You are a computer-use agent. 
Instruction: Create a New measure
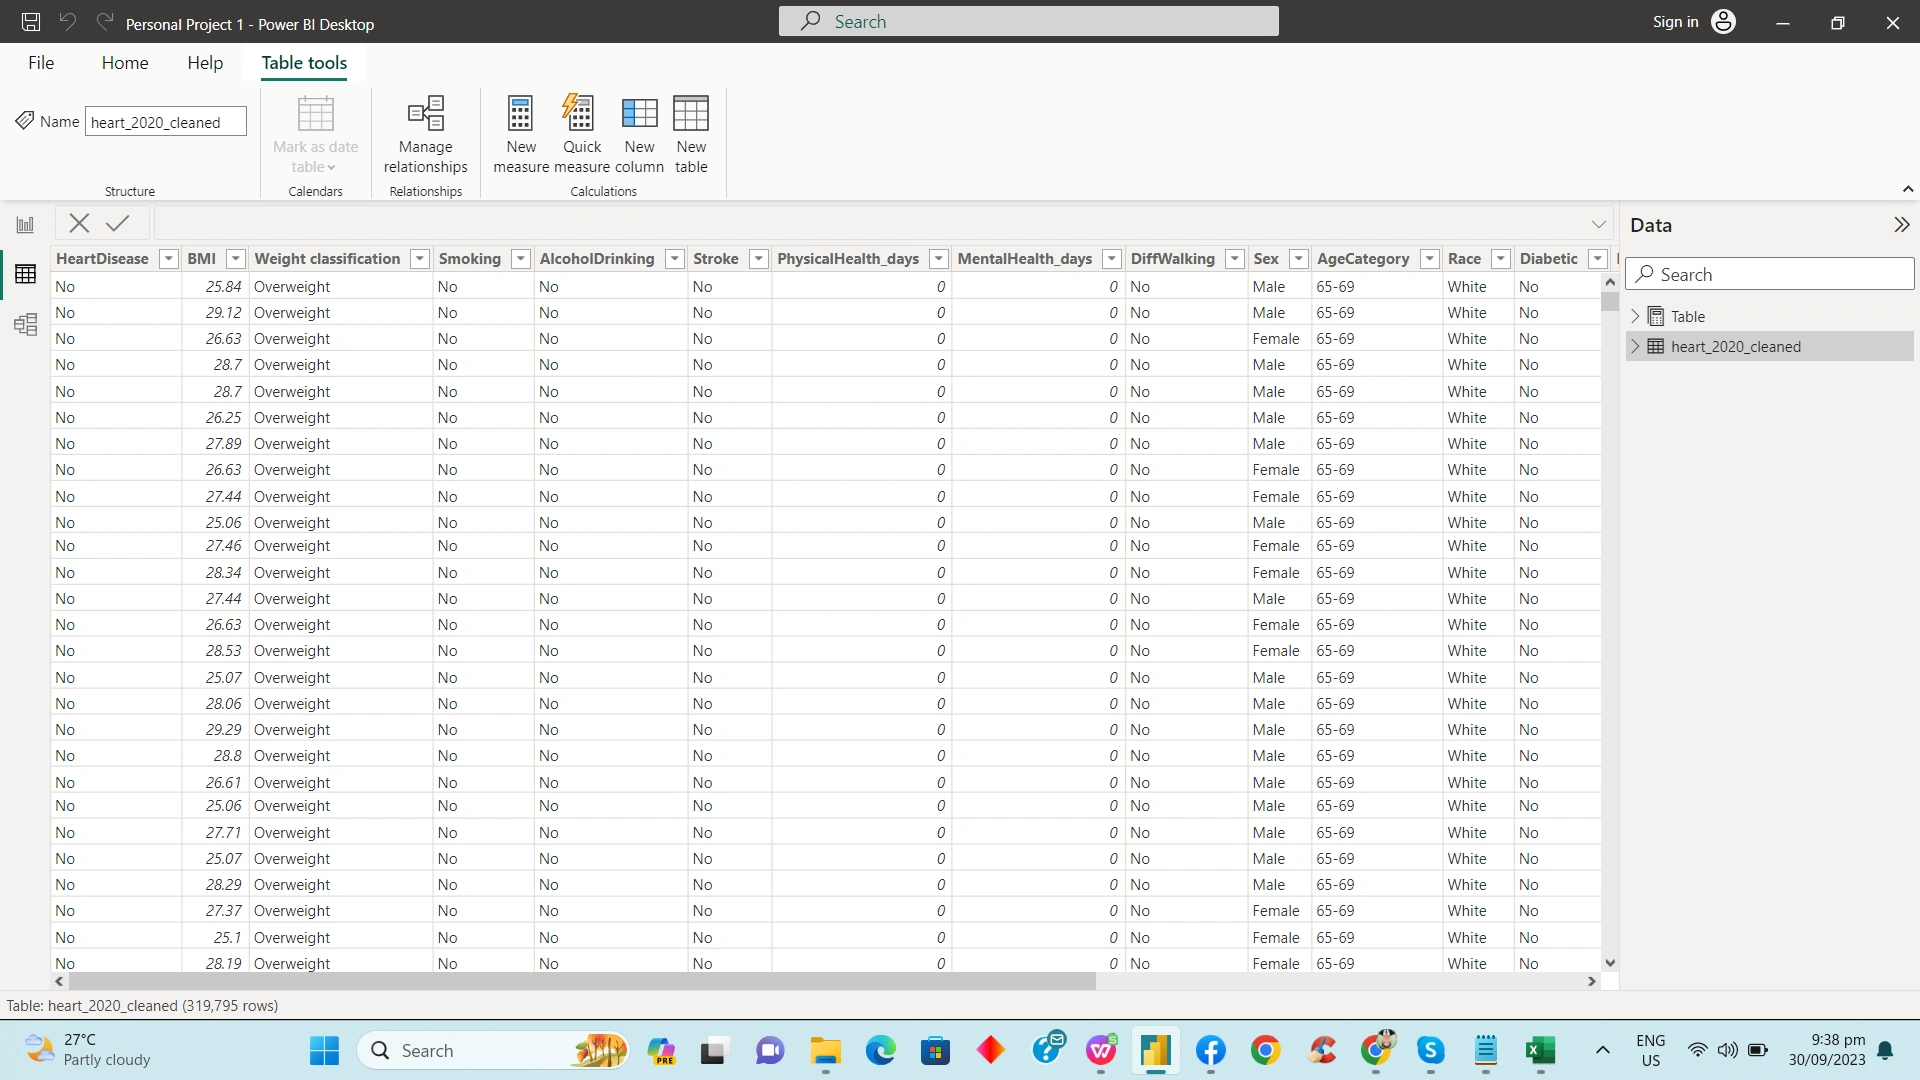point(519,133)
